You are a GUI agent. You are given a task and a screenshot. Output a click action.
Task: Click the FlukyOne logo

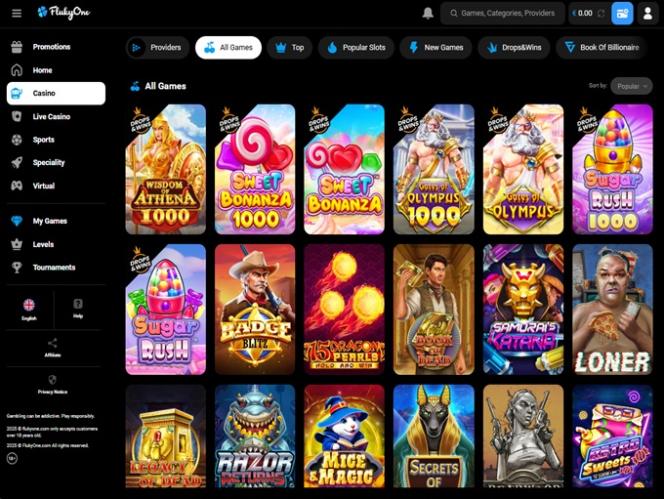(64, 13)
